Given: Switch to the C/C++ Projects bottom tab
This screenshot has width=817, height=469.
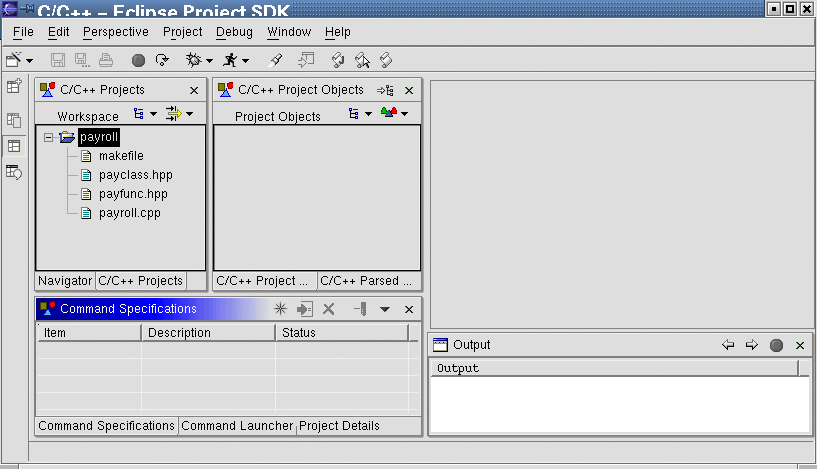Looking at the screenshot, I should pos(141,281).
